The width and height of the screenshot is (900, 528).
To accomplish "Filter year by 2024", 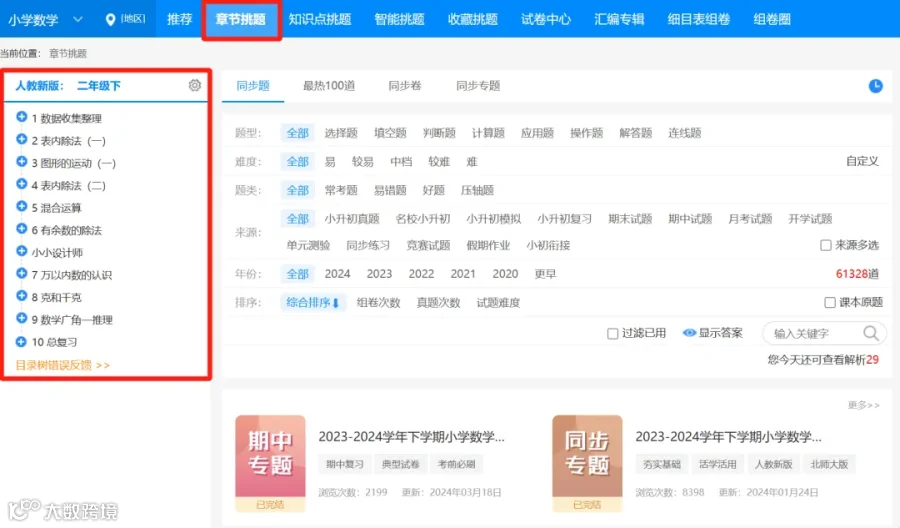I will pyautogui.click(x=338, y=274).
